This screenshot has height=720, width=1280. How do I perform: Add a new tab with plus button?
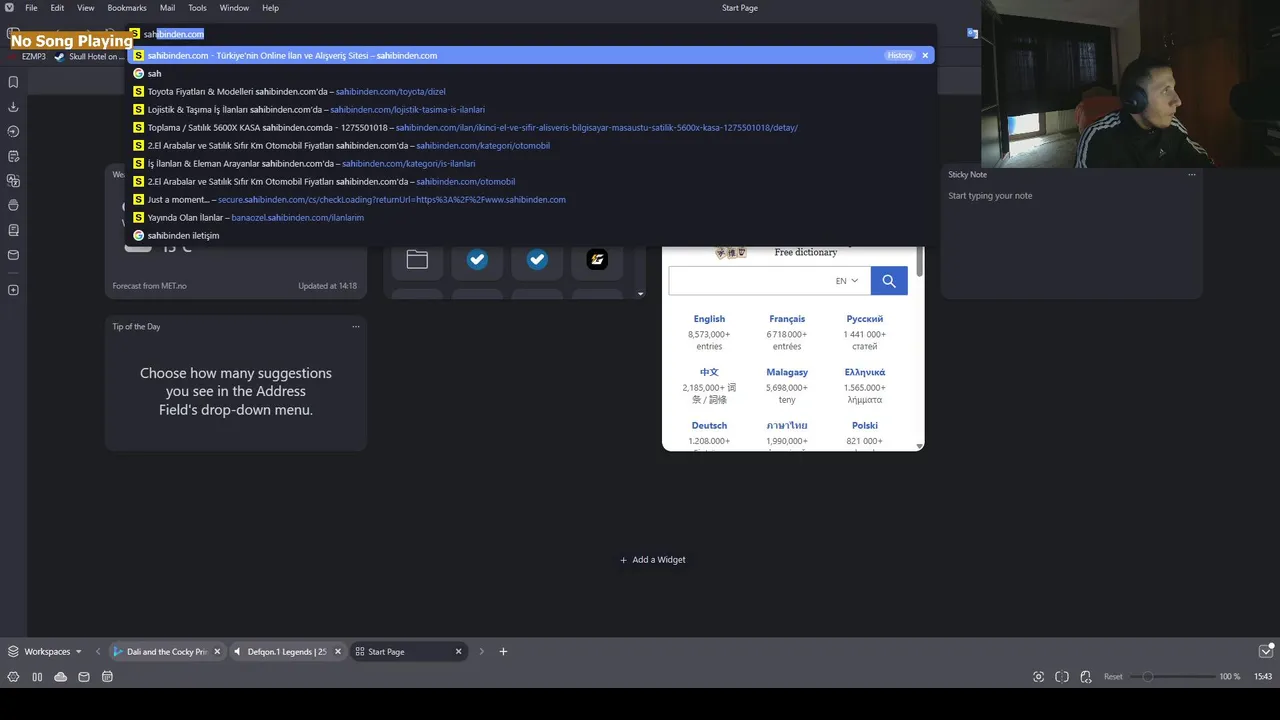click(x=503, y=651)
